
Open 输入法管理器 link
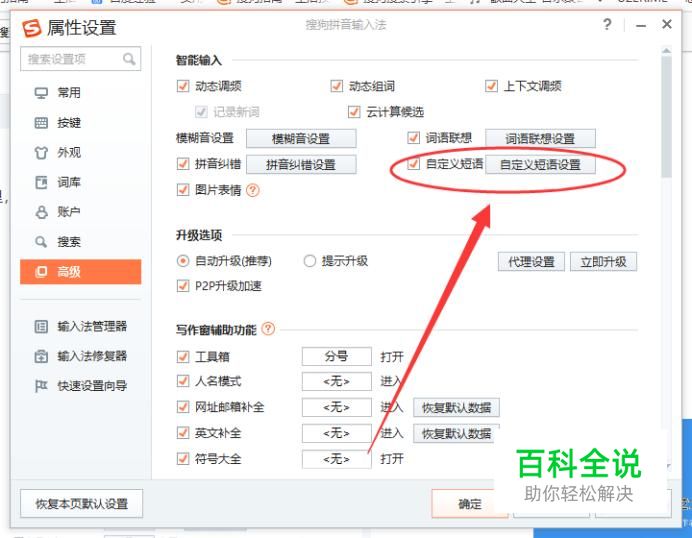pos(92,327)
